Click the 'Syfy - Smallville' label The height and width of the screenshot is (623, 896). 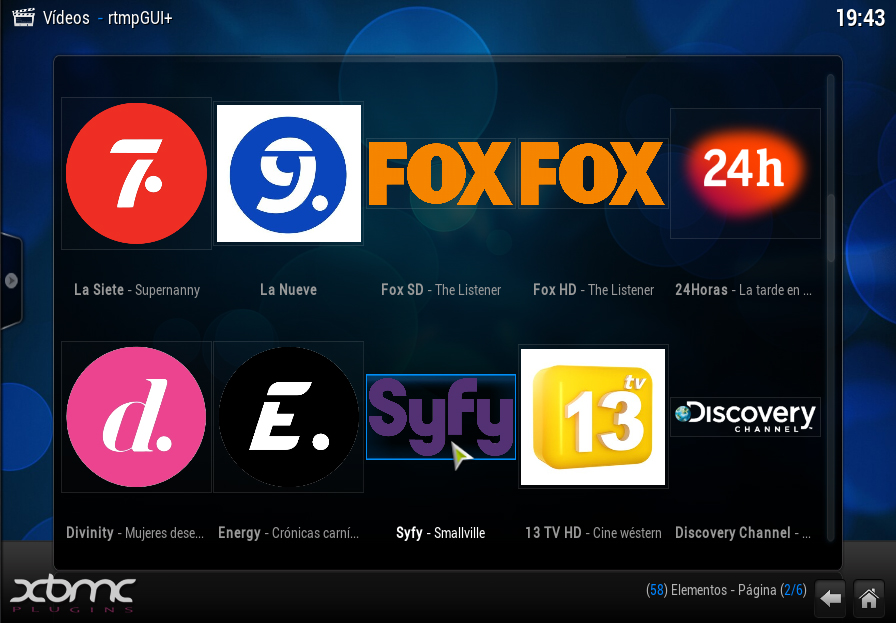point(441,533)
